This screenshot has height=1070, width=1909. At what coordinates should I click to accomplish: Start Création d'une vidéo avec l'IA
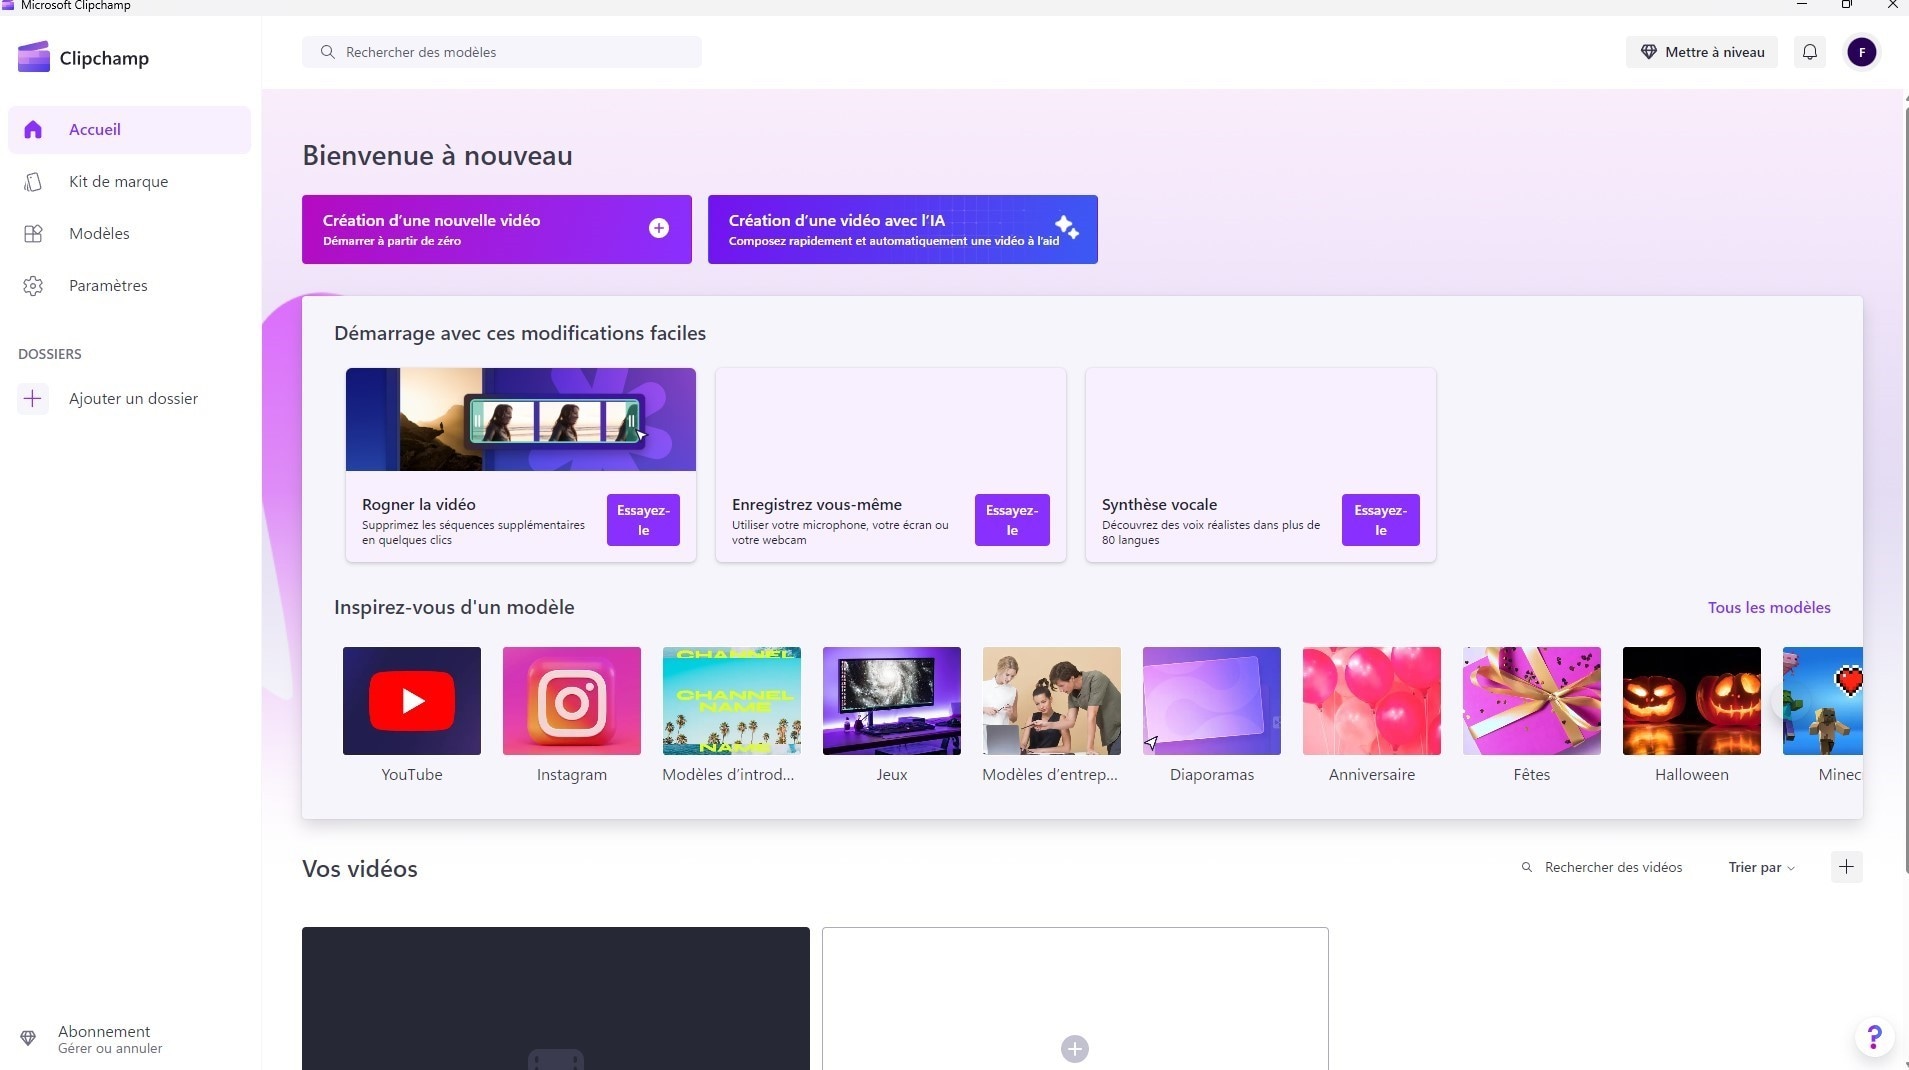903,229
